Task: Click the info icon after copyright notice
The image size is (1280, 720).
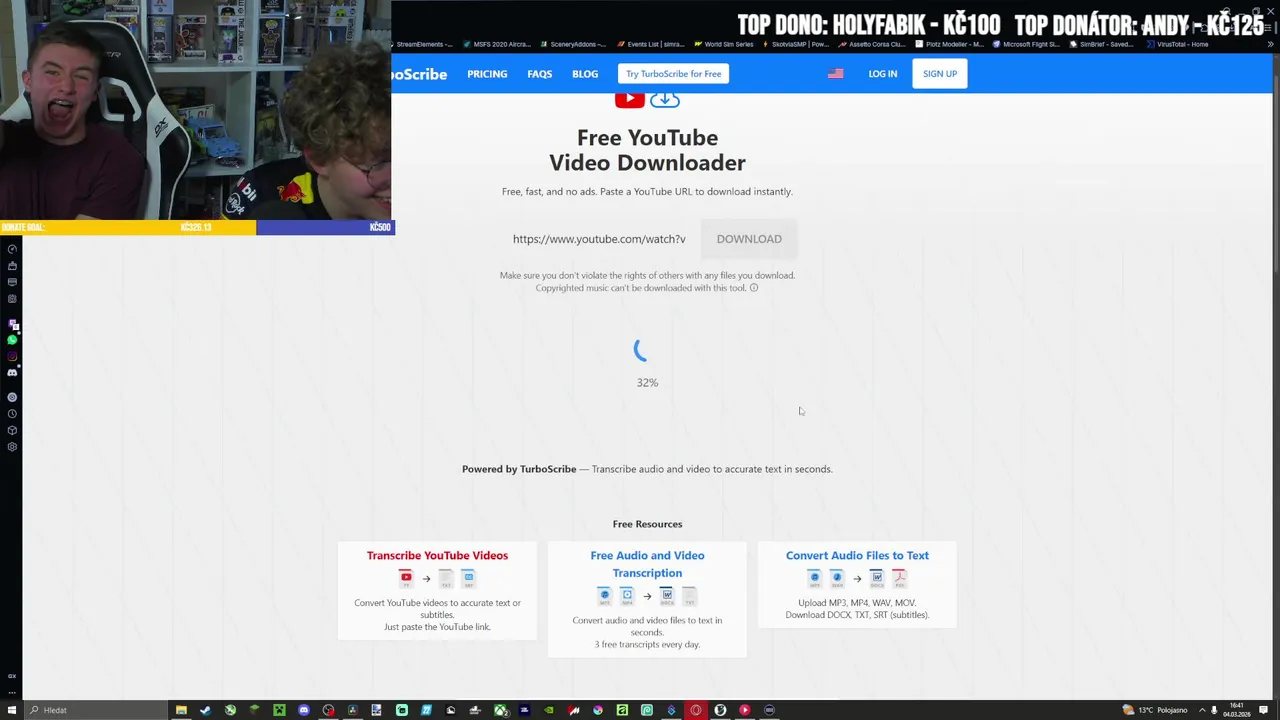Action: 754,288
